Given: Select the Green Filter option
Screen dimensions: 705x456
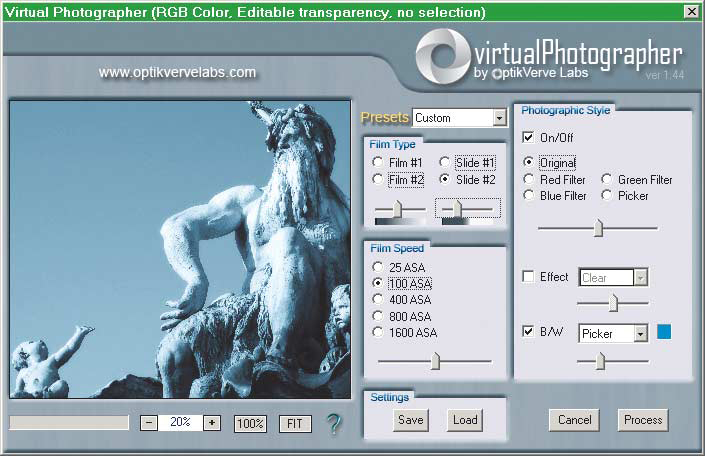Looking at the screenshot, I should tap(637, 179).
